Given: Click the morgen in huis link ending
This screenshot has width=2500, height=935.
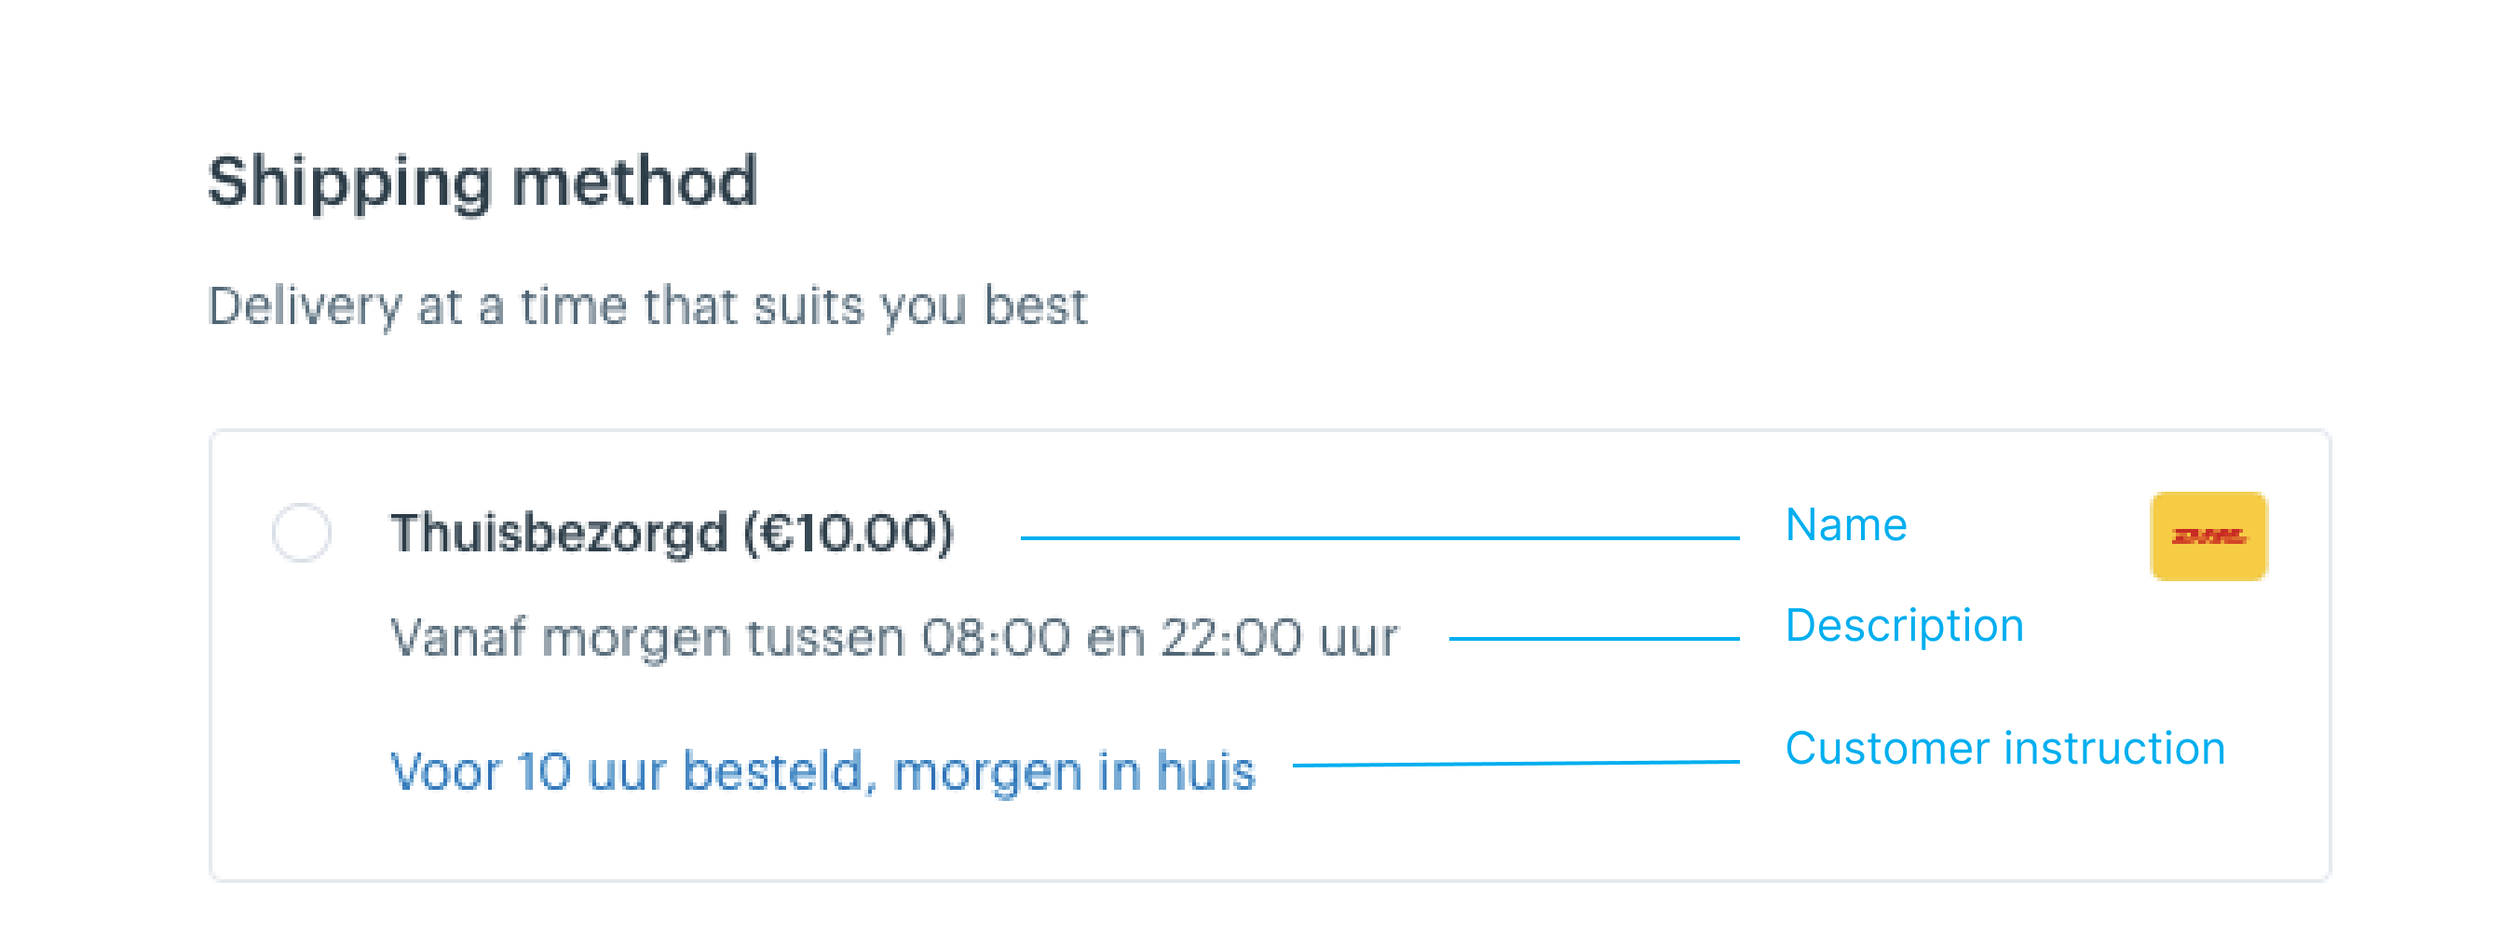Looking at the screenshot, I should pos(1073,771).
